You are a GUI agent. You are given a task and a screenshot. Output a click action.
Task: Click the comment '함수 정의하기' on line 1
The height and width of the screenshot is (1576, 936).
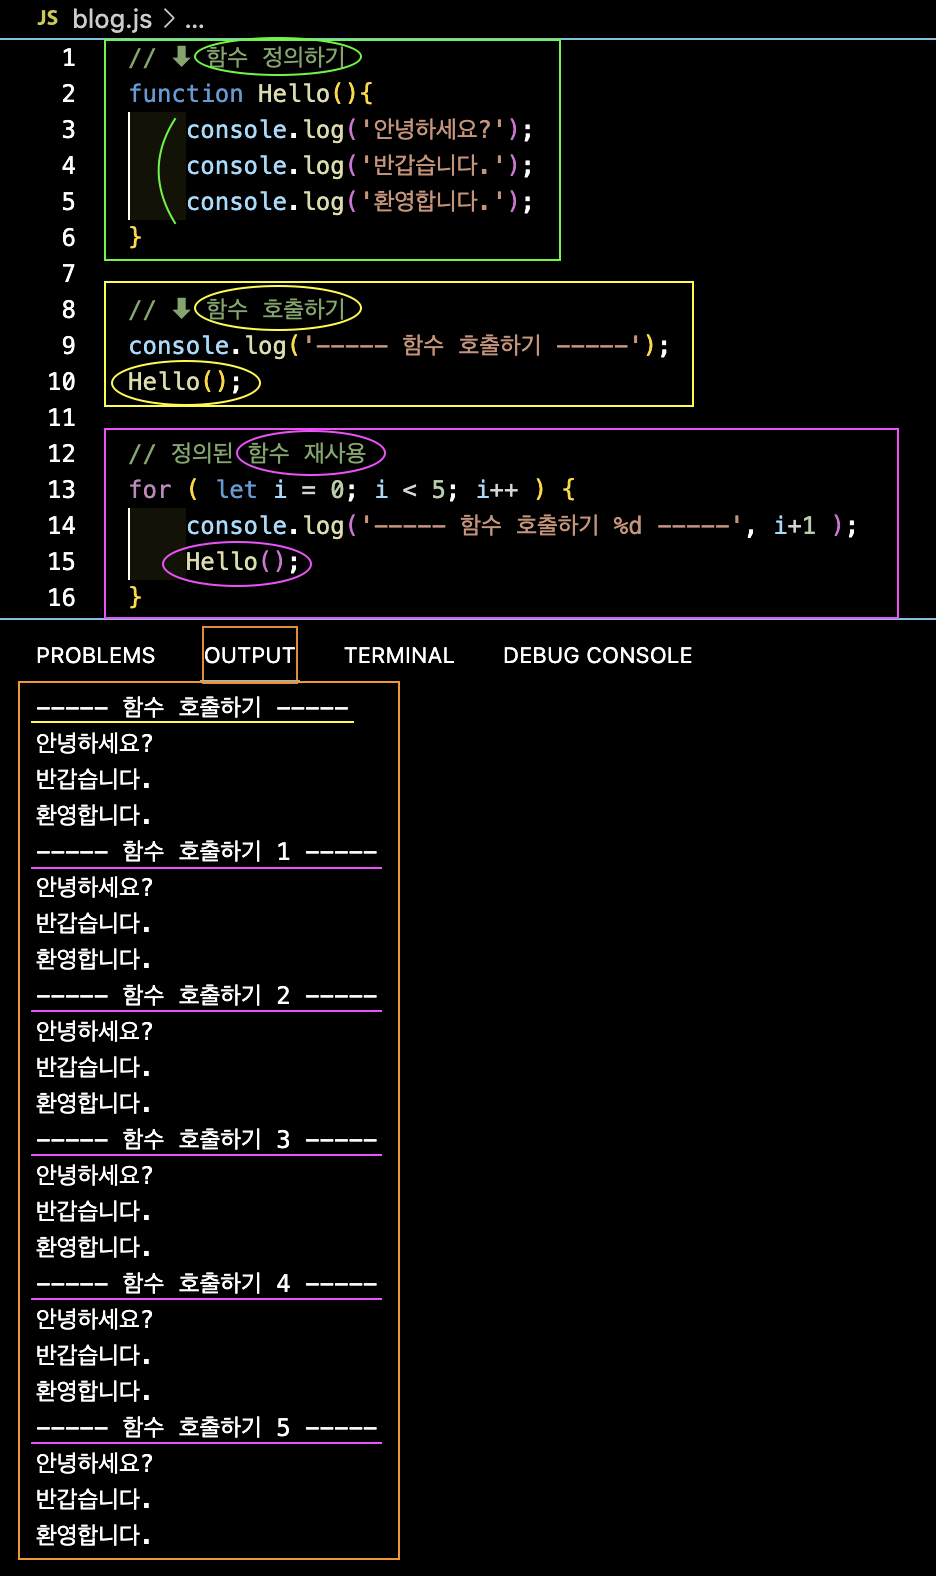[x=276, y=57]
